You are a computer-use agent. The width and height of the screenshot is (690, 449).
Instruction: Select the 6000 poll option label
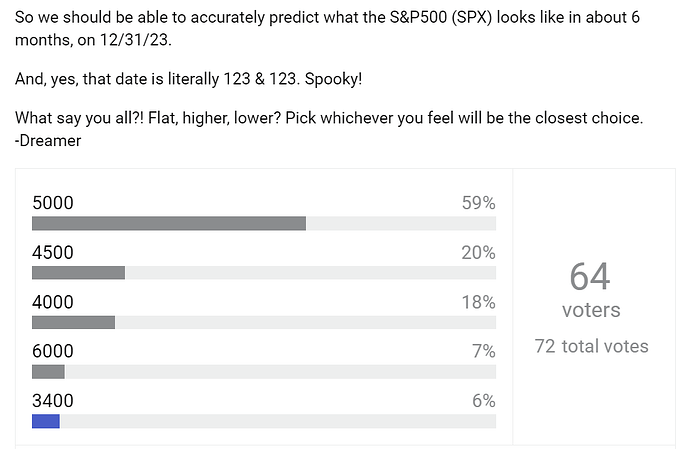click(x=53, y=351)
